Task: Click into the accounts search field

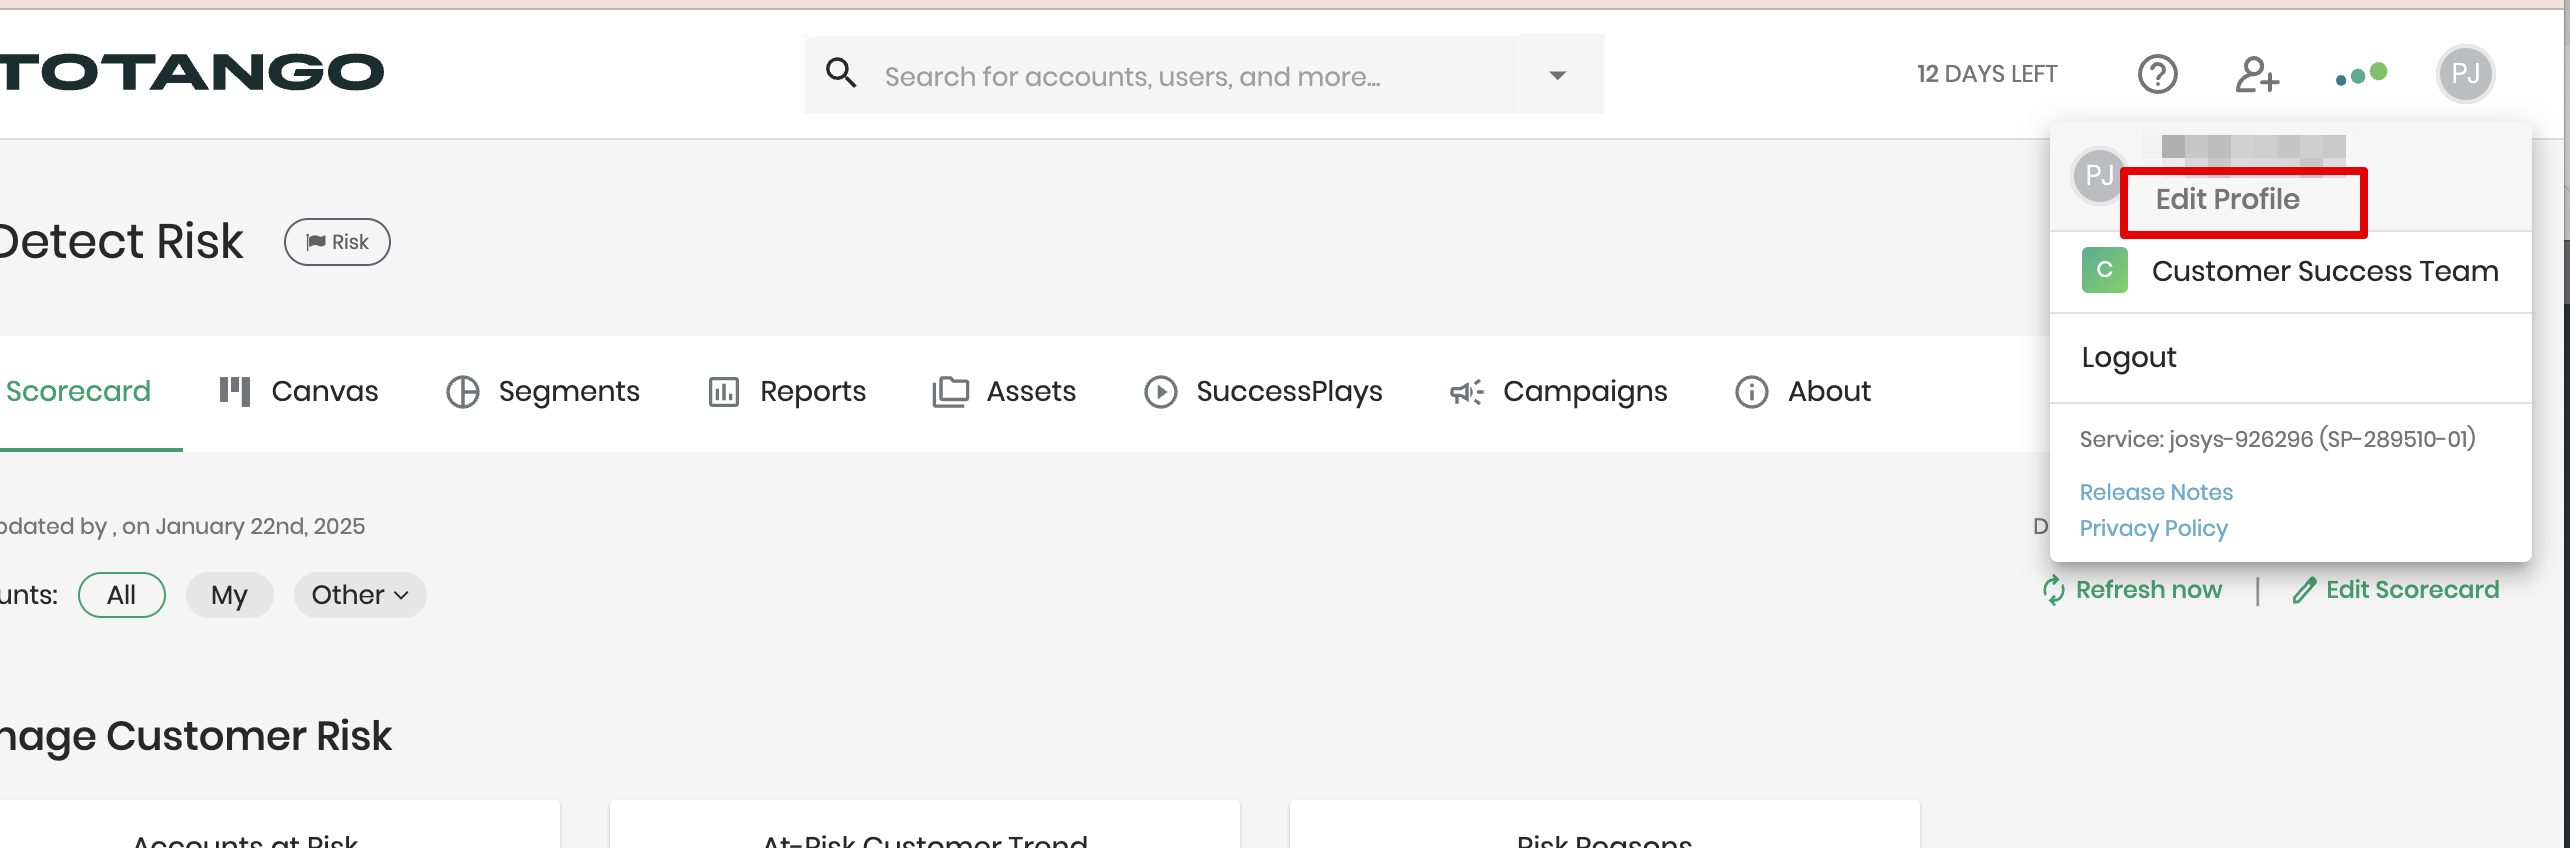Action: tap(1200, 76)
